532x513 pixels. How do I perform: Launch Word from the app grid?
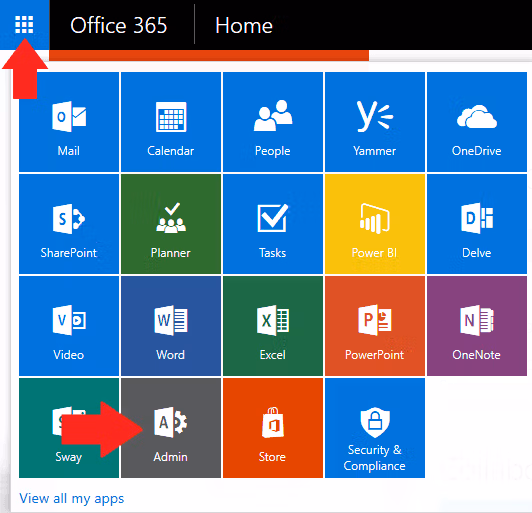point(171,326)
